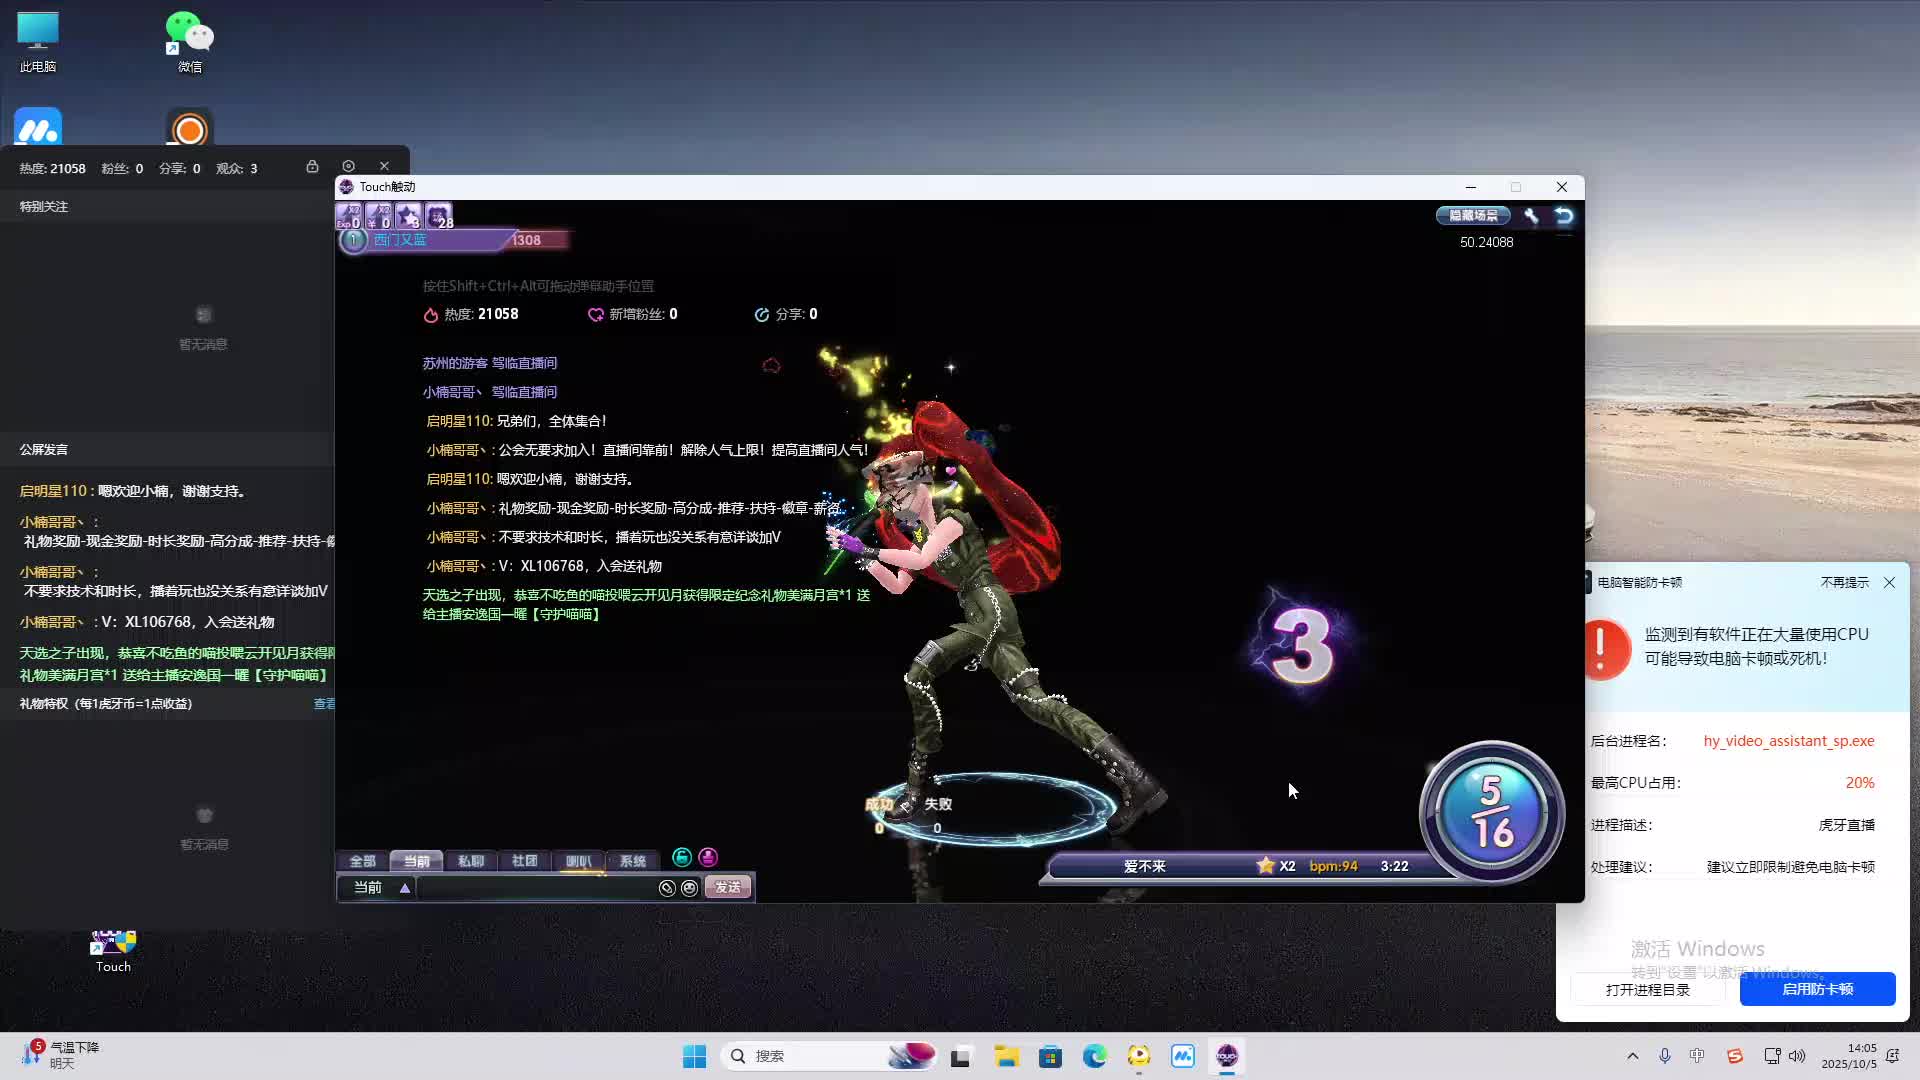Switch to the 系统 chat tab
The height and width of the screenshot is (1080, 1920).
tap(632, 861)
